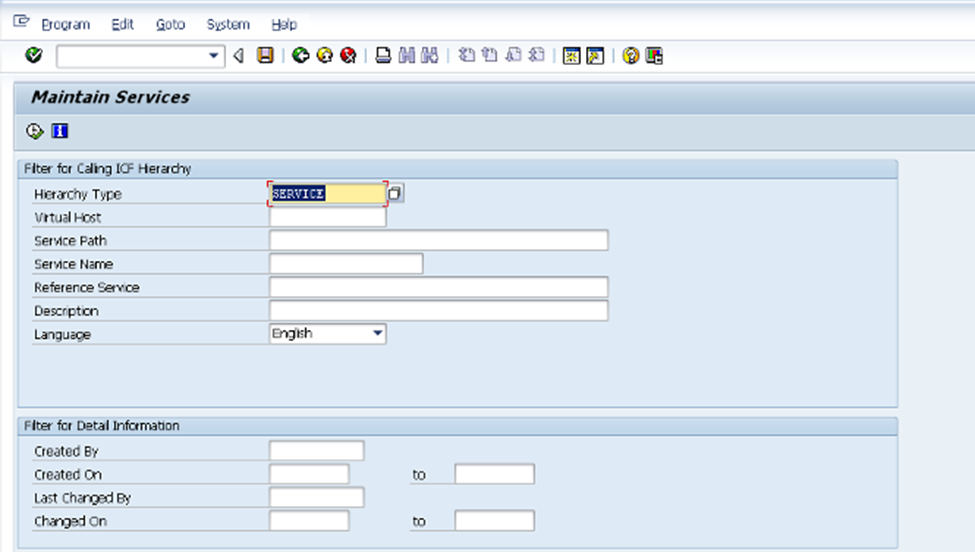Click the Reference Service input field

tap(439, 287)
